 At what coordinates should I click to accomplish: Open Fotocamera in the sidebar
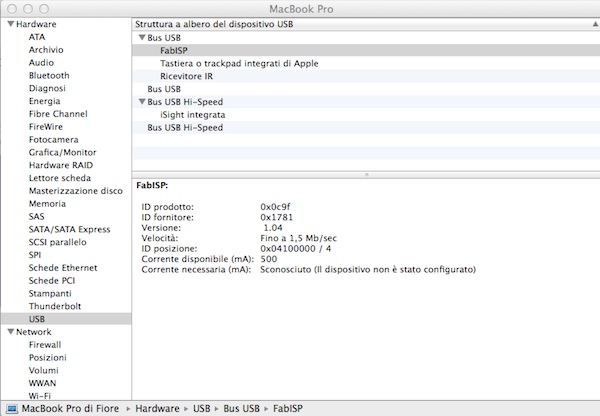click(x=54, y=139)
